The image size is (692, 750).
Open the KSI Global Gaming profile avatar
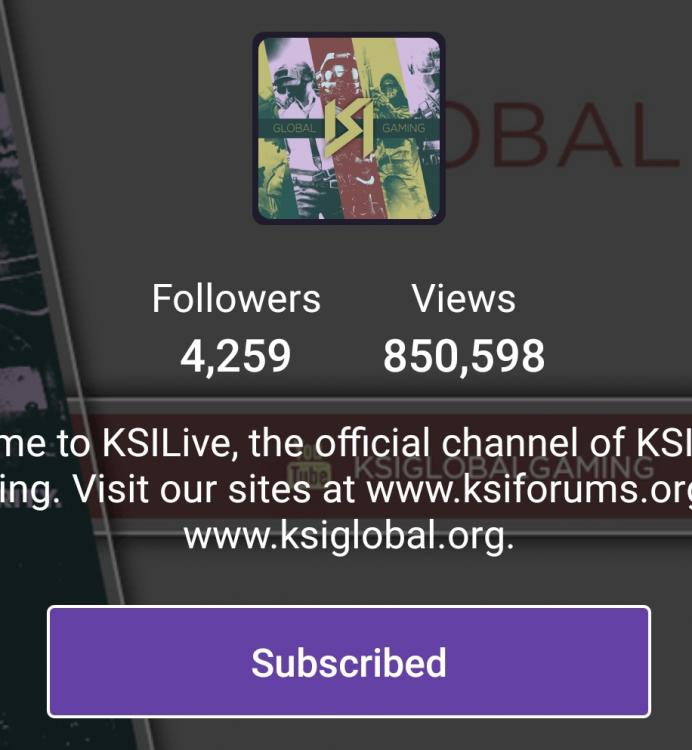pos(349,128)
